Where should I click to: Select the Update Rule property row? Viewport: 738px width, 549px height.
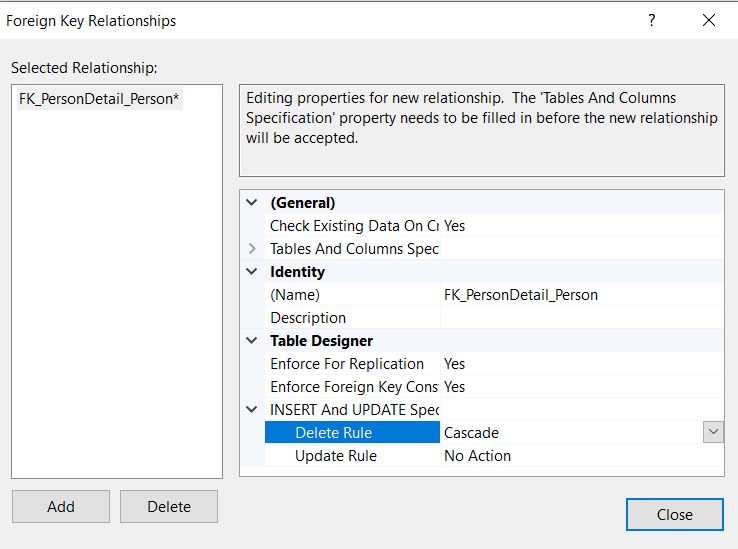pos(336,456)
